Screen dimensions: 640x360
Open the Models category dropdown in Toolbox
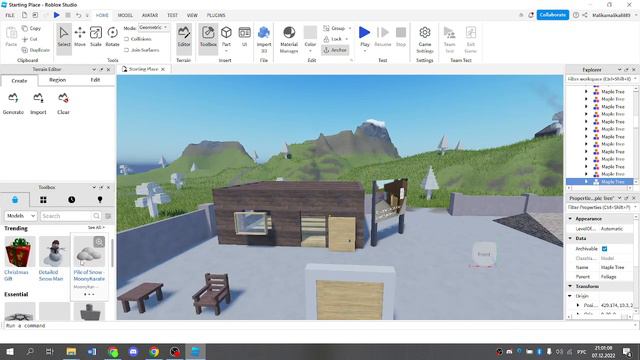[20, 216]
